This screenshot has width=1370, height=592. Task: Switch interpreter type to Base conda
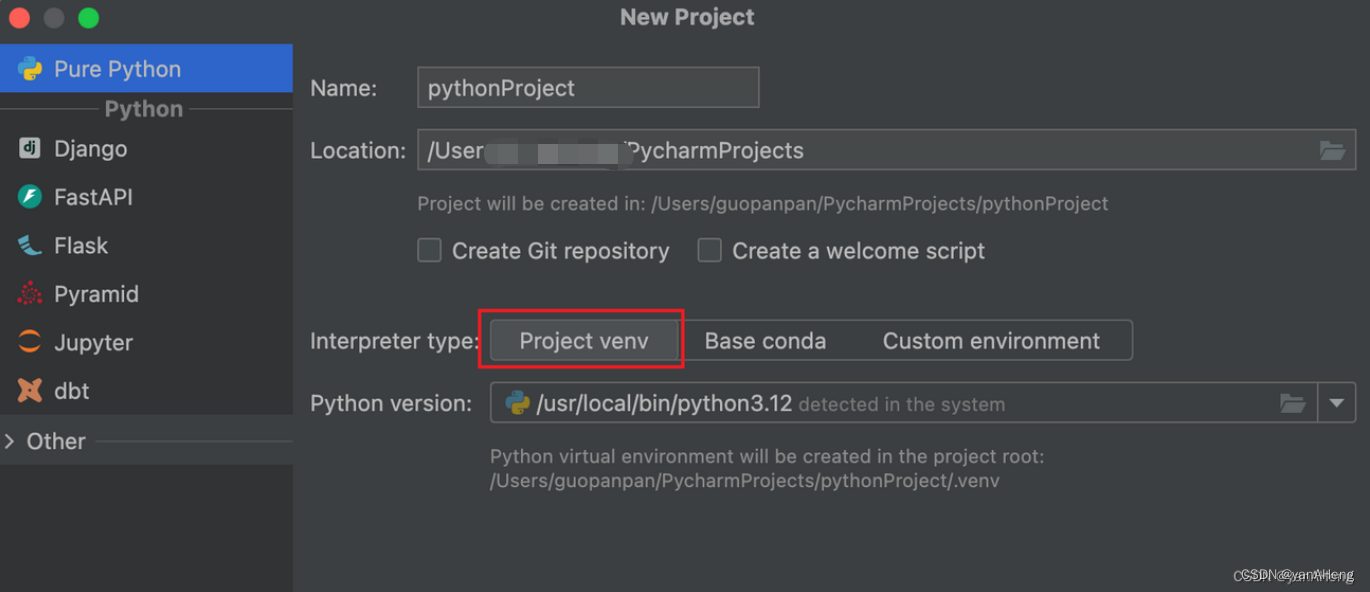[765, 340]
